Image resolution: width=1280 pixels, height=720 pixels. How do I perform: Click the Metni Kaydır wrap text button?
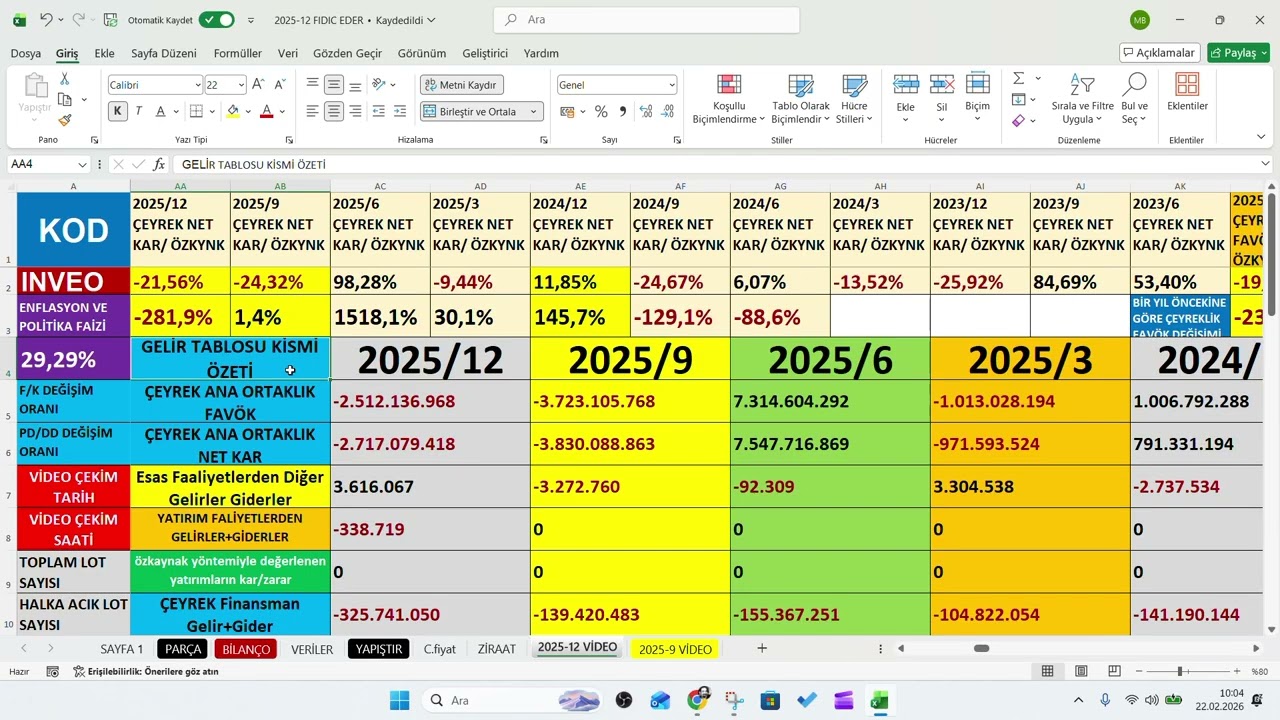click(x=461, y=85)
